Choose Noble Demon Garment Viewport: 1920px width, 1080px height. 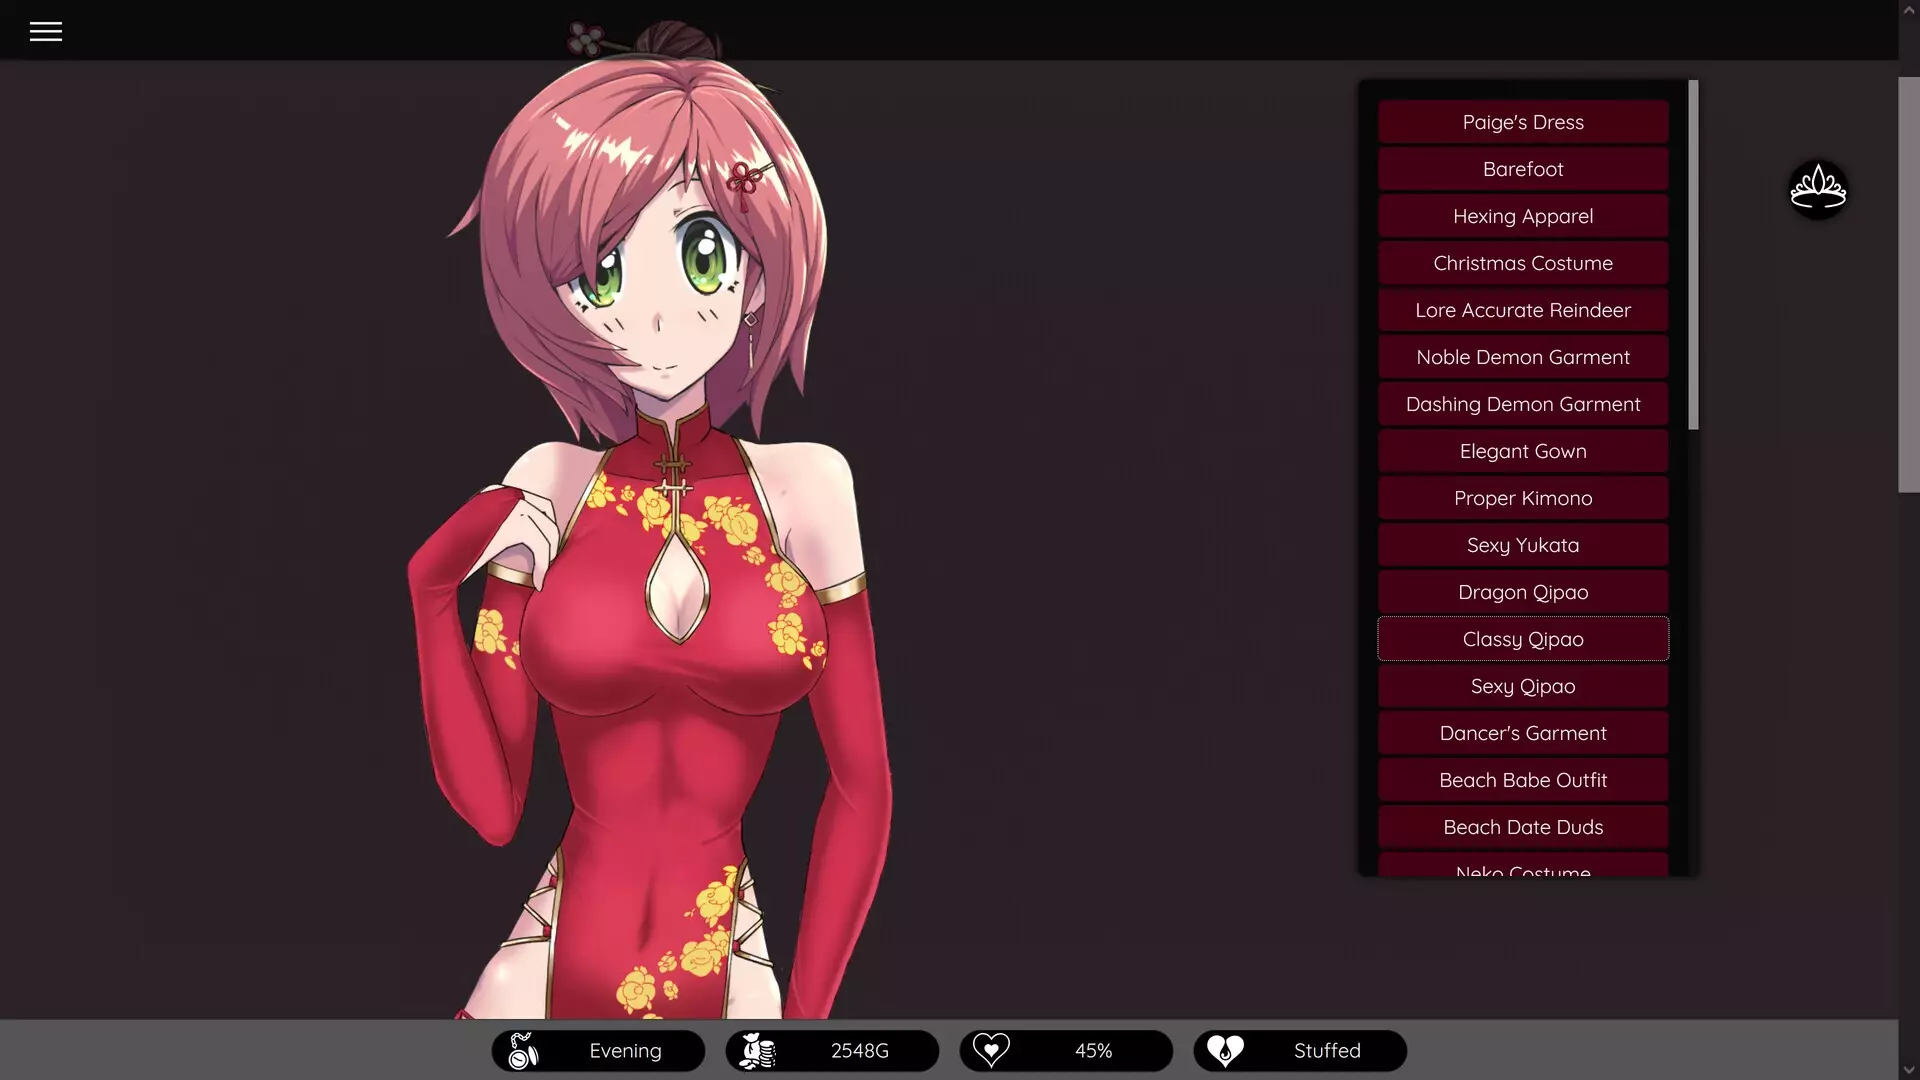[x=1522, y=357]
